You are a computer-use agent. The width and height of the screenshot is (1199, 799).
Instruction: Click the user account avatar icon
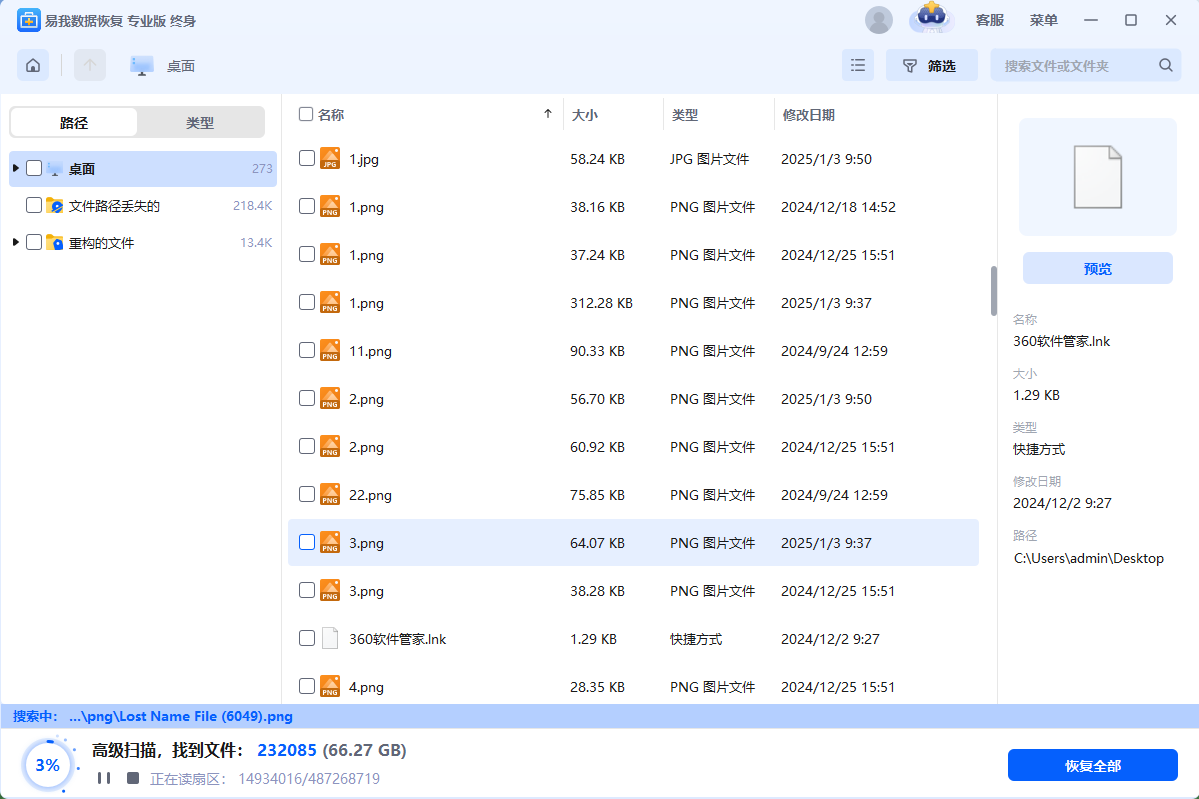[x=878, y=20]
